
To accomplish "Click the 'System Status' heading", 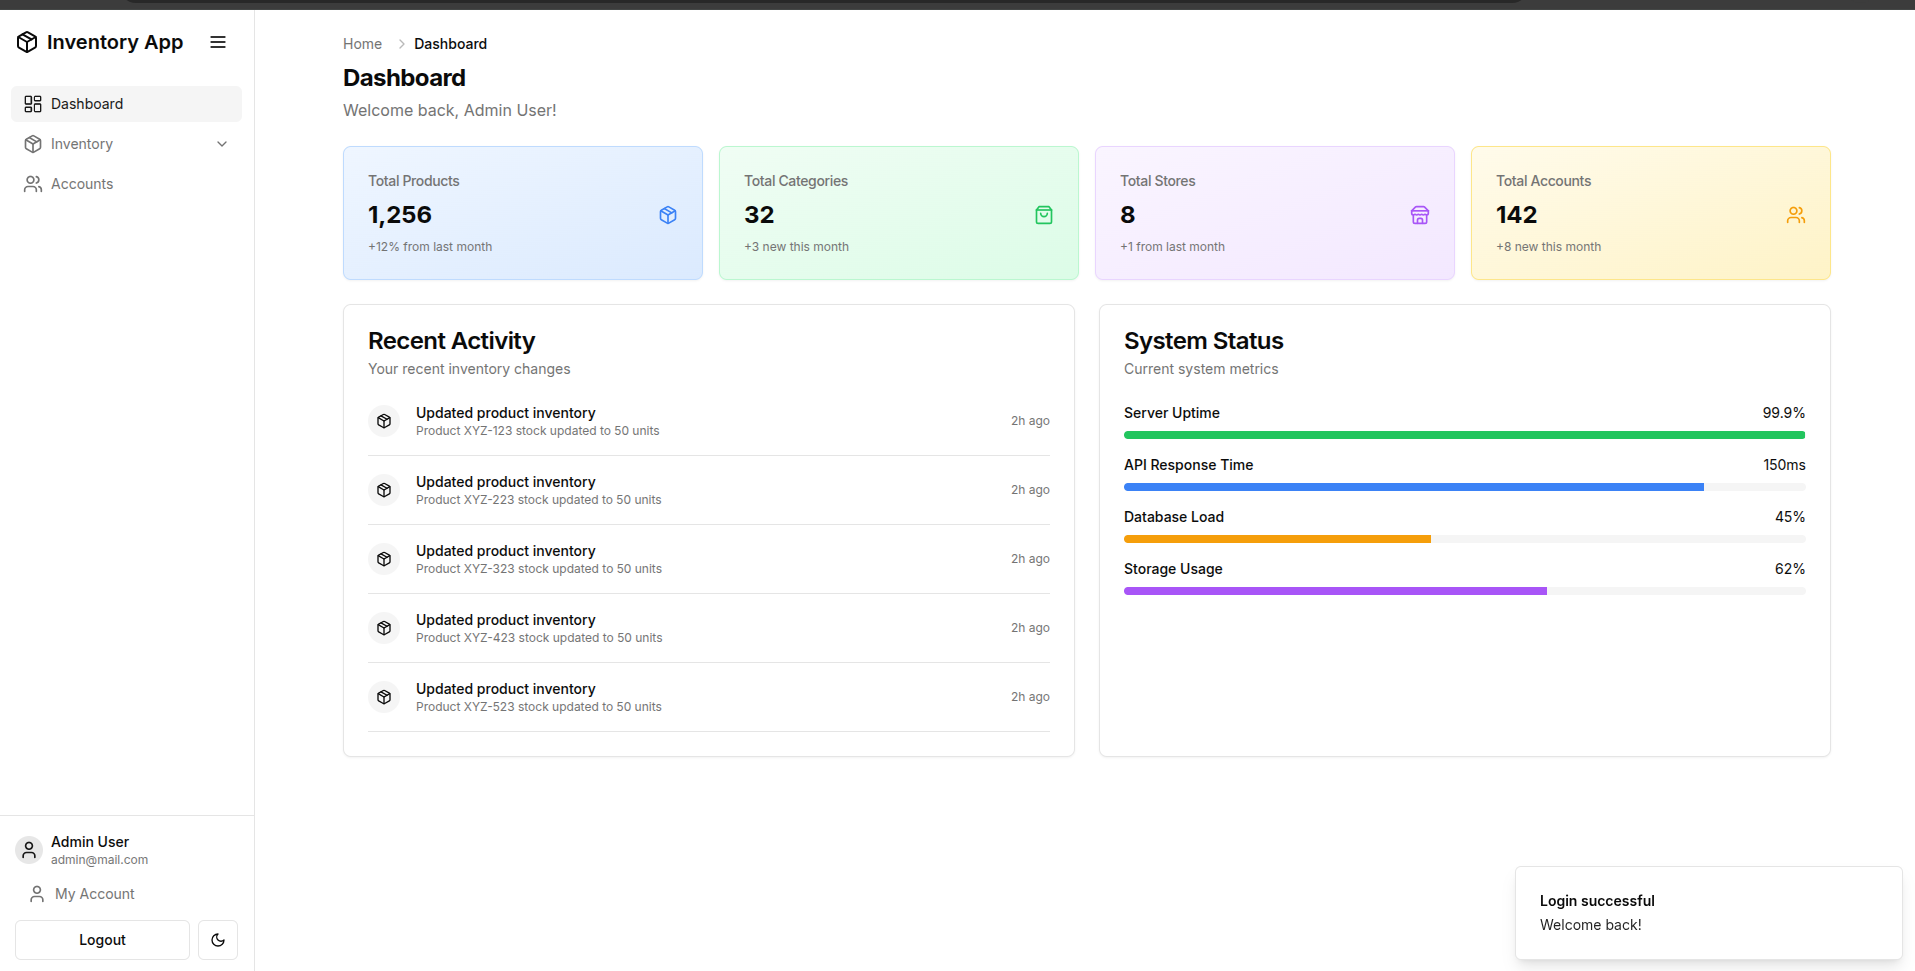I will [1203, 341].
